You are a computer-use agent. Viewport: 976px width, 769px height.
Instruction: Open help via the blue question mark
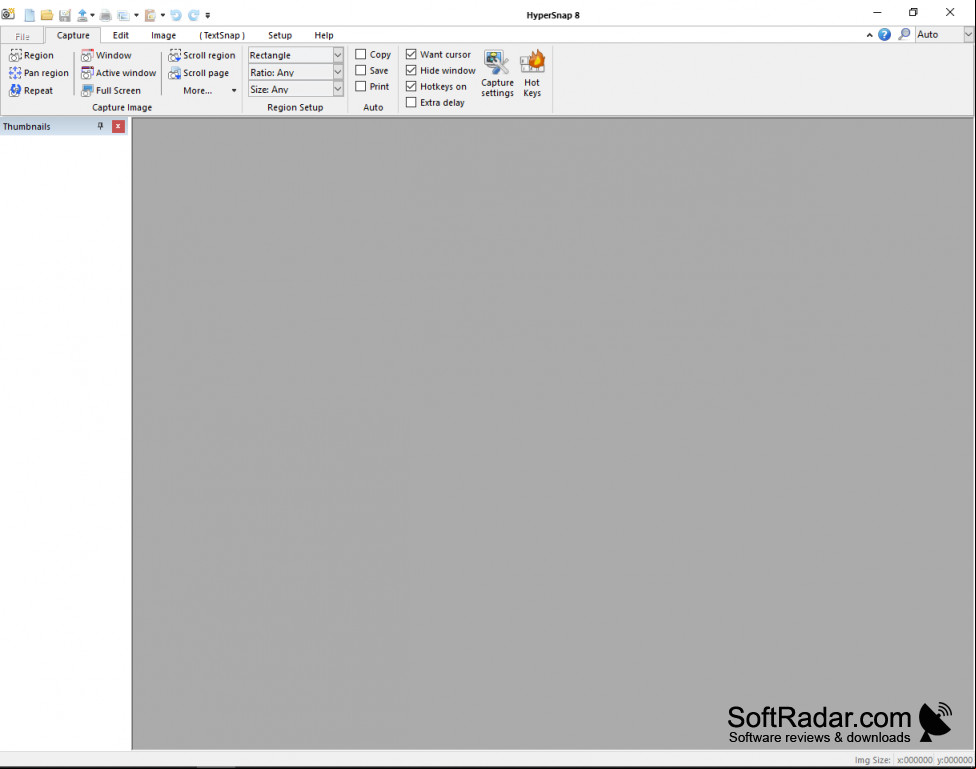click(x=884, y=35)
